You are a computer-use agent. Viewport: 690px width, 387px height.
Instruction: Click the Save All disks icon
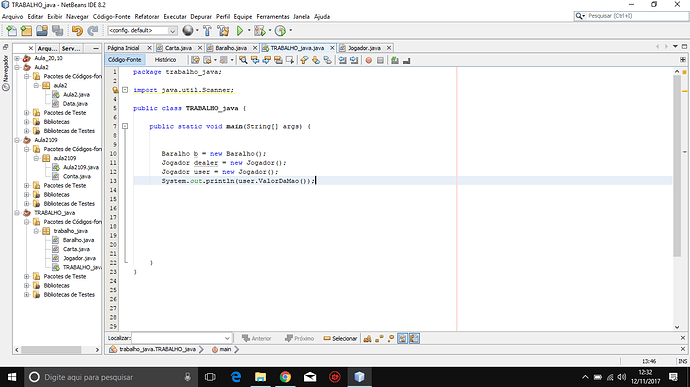(x=58, y=31)
